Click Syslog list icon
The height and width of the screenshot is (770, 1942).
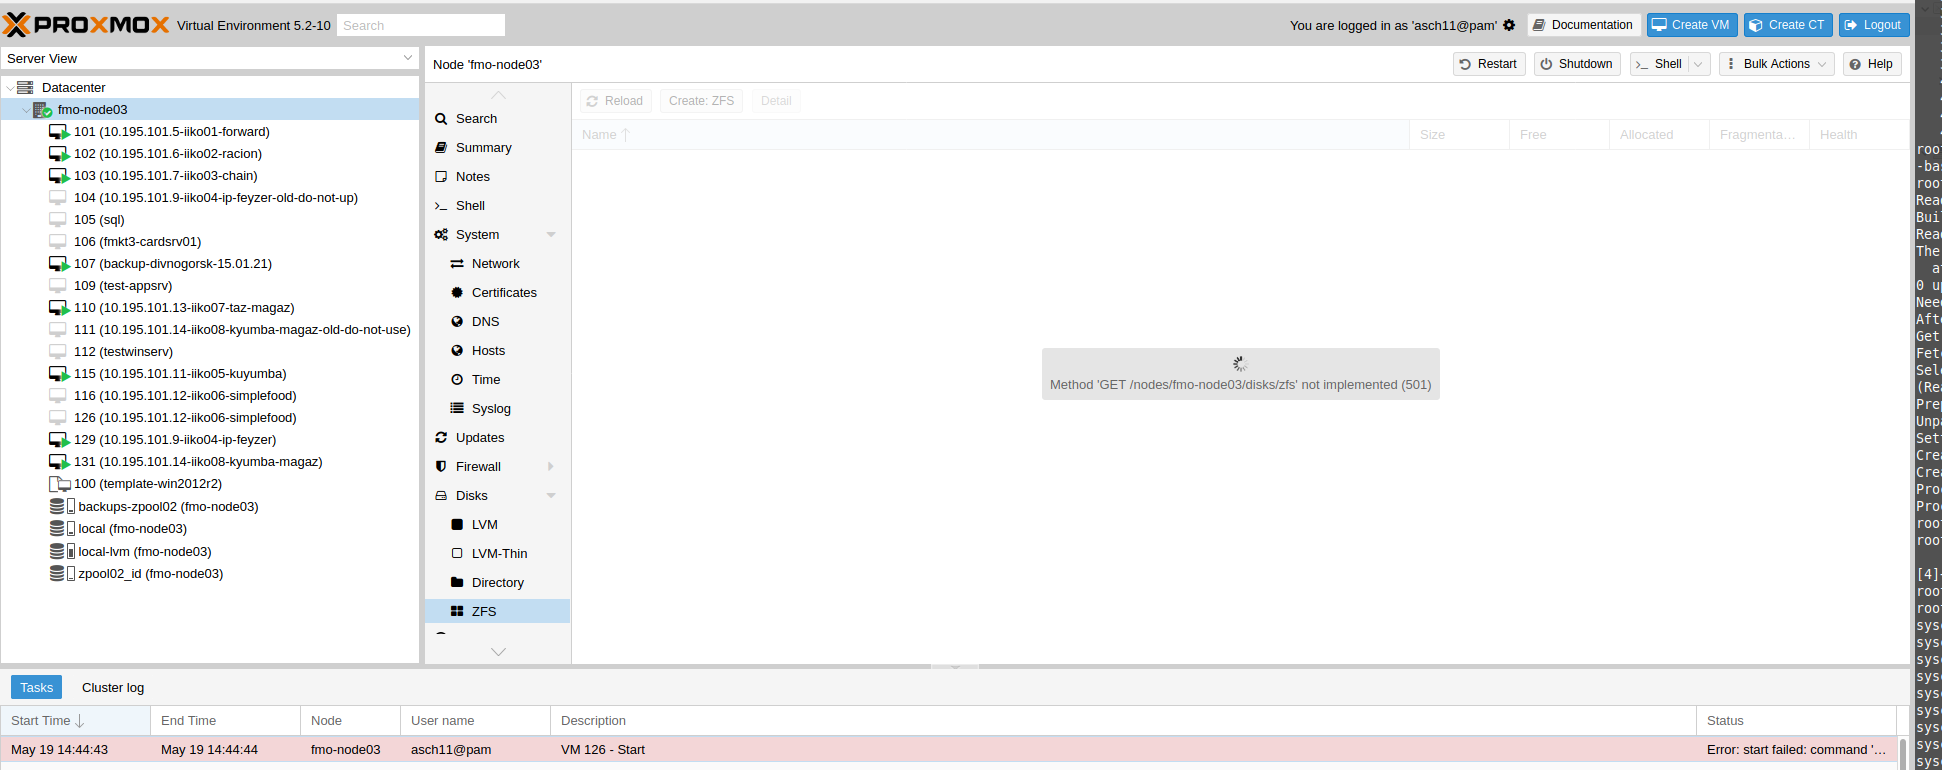point(457,409)
